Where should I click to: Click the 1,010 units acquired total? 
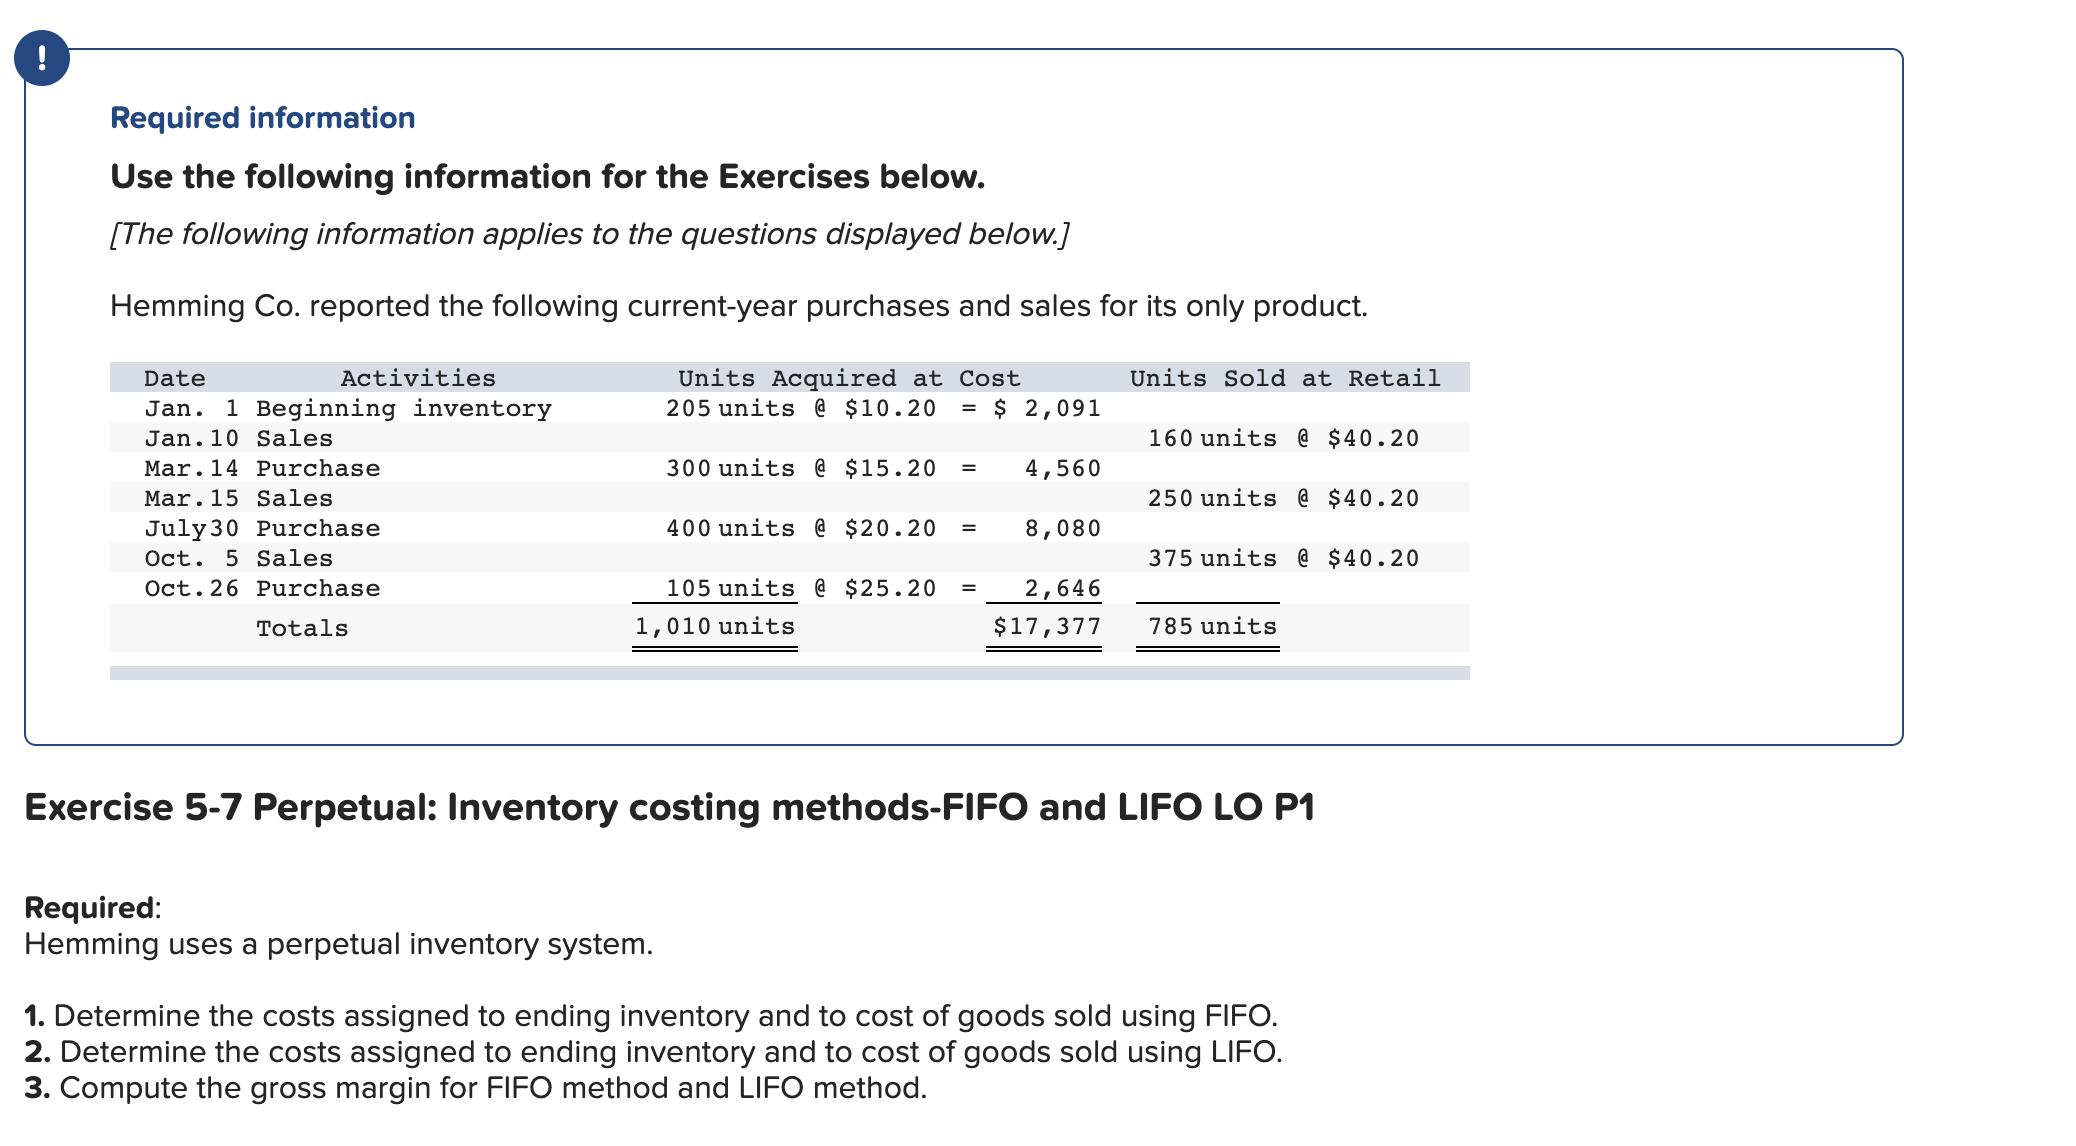coord(715,627)
